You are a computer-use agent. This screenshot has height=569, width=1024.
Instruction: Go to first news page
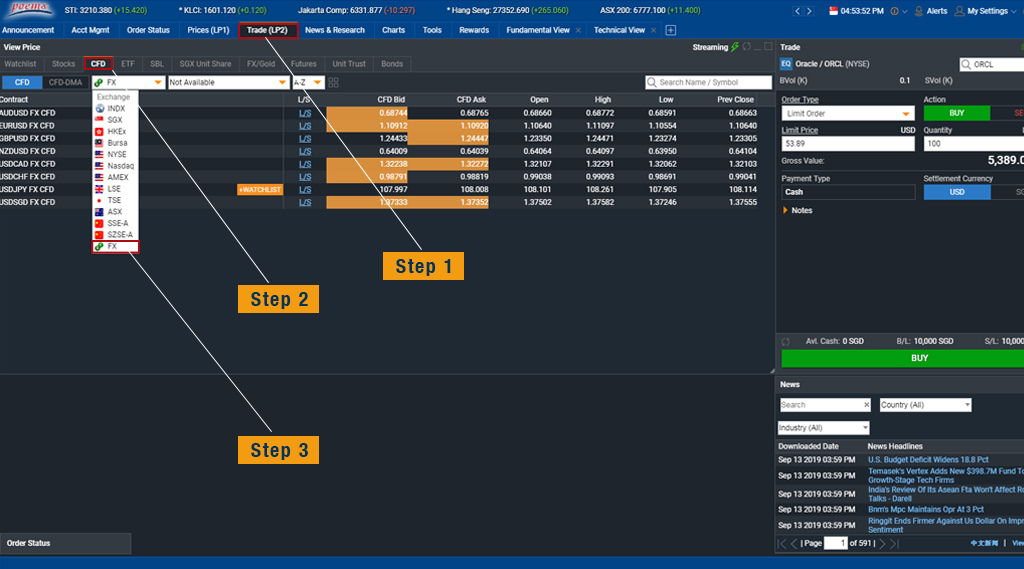(782, 544)
